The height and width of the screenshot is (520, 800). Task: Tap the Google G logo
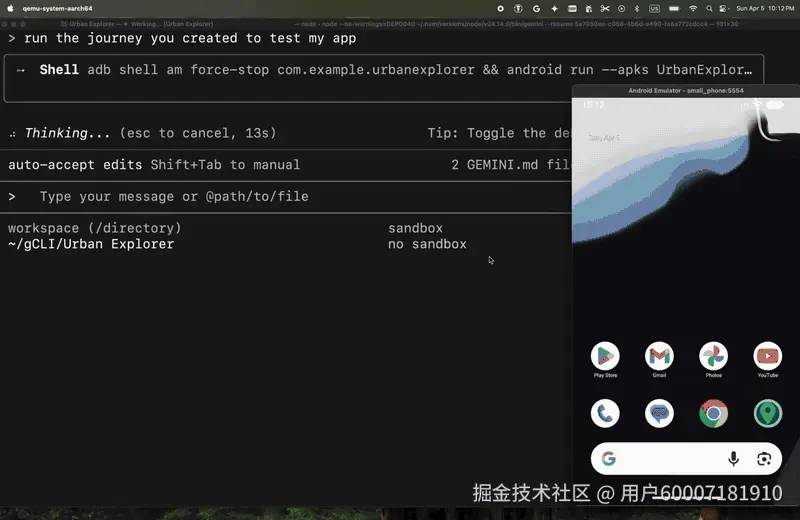[609, 459]
